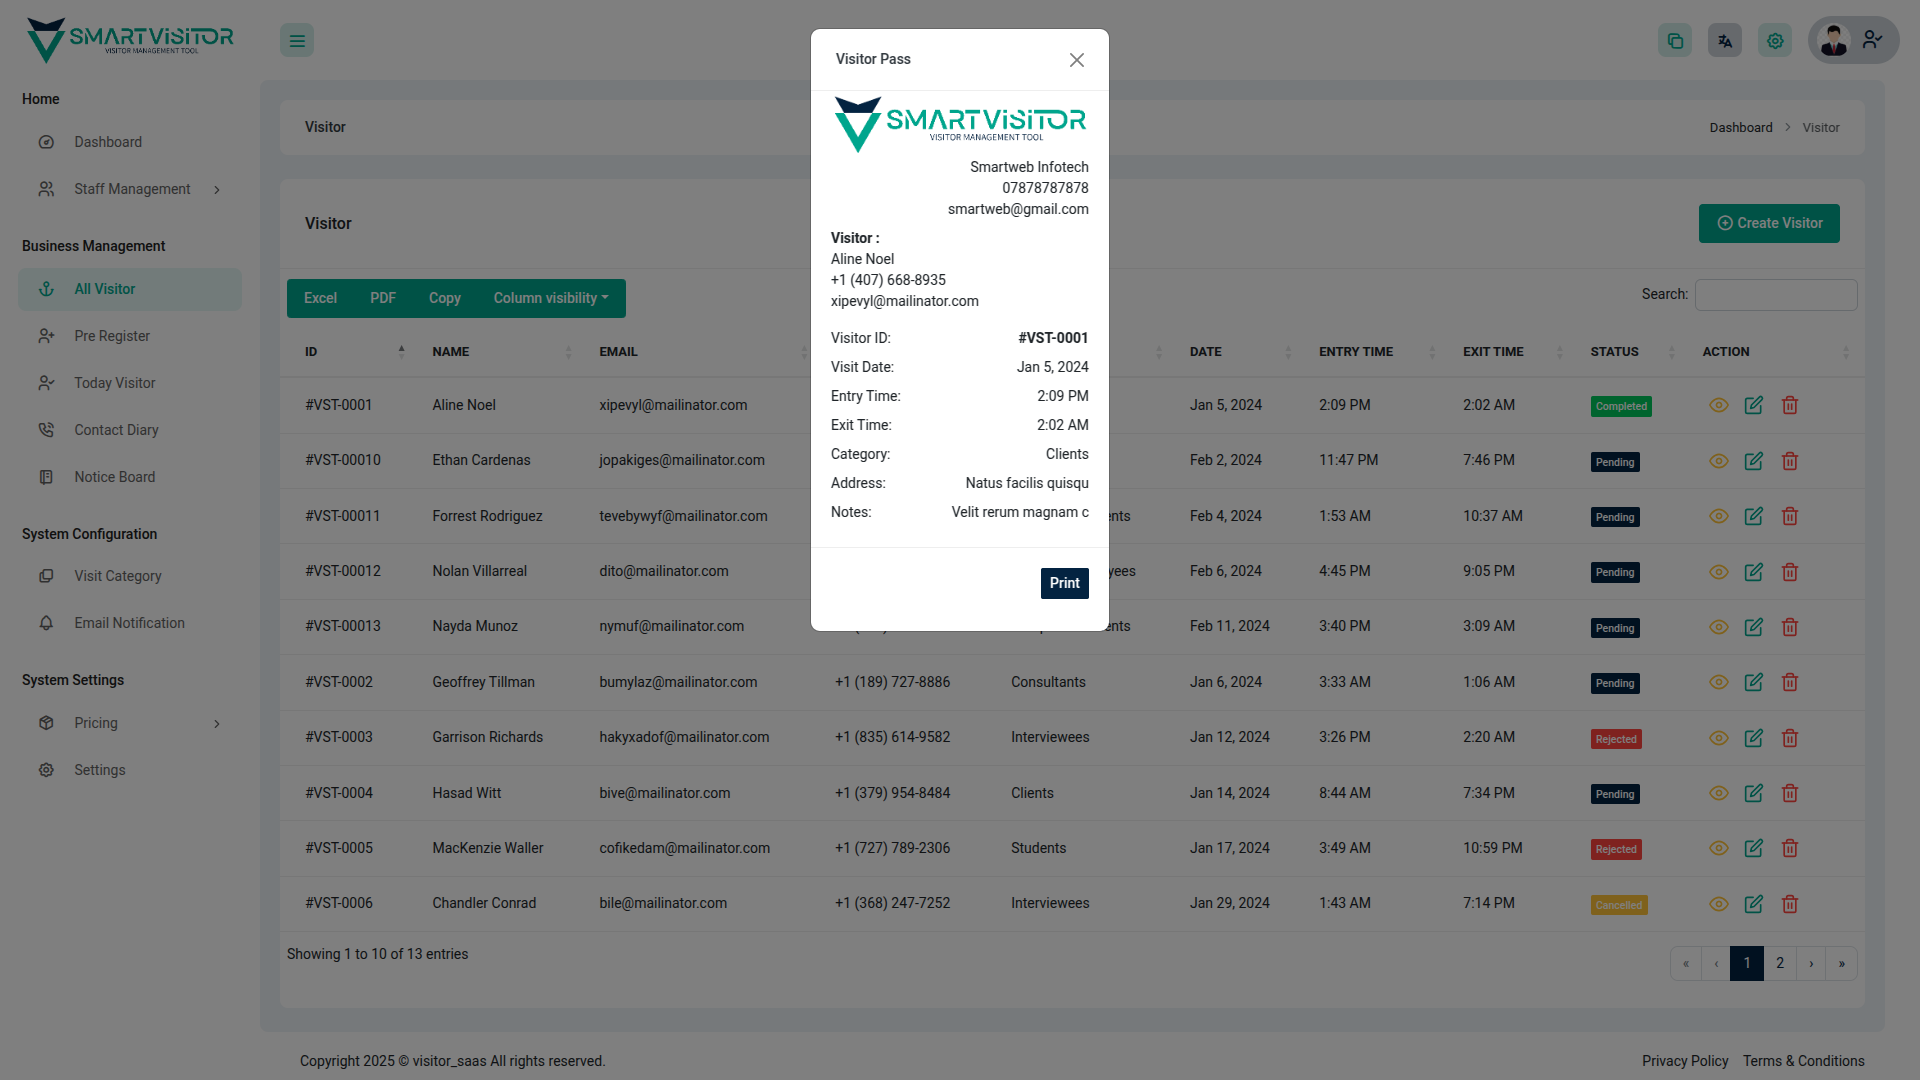This screenshot has width=1920, height=1080.
Task: Delete visitor Geoffrey Tillman with trash icon
Action: point(1790,682)
